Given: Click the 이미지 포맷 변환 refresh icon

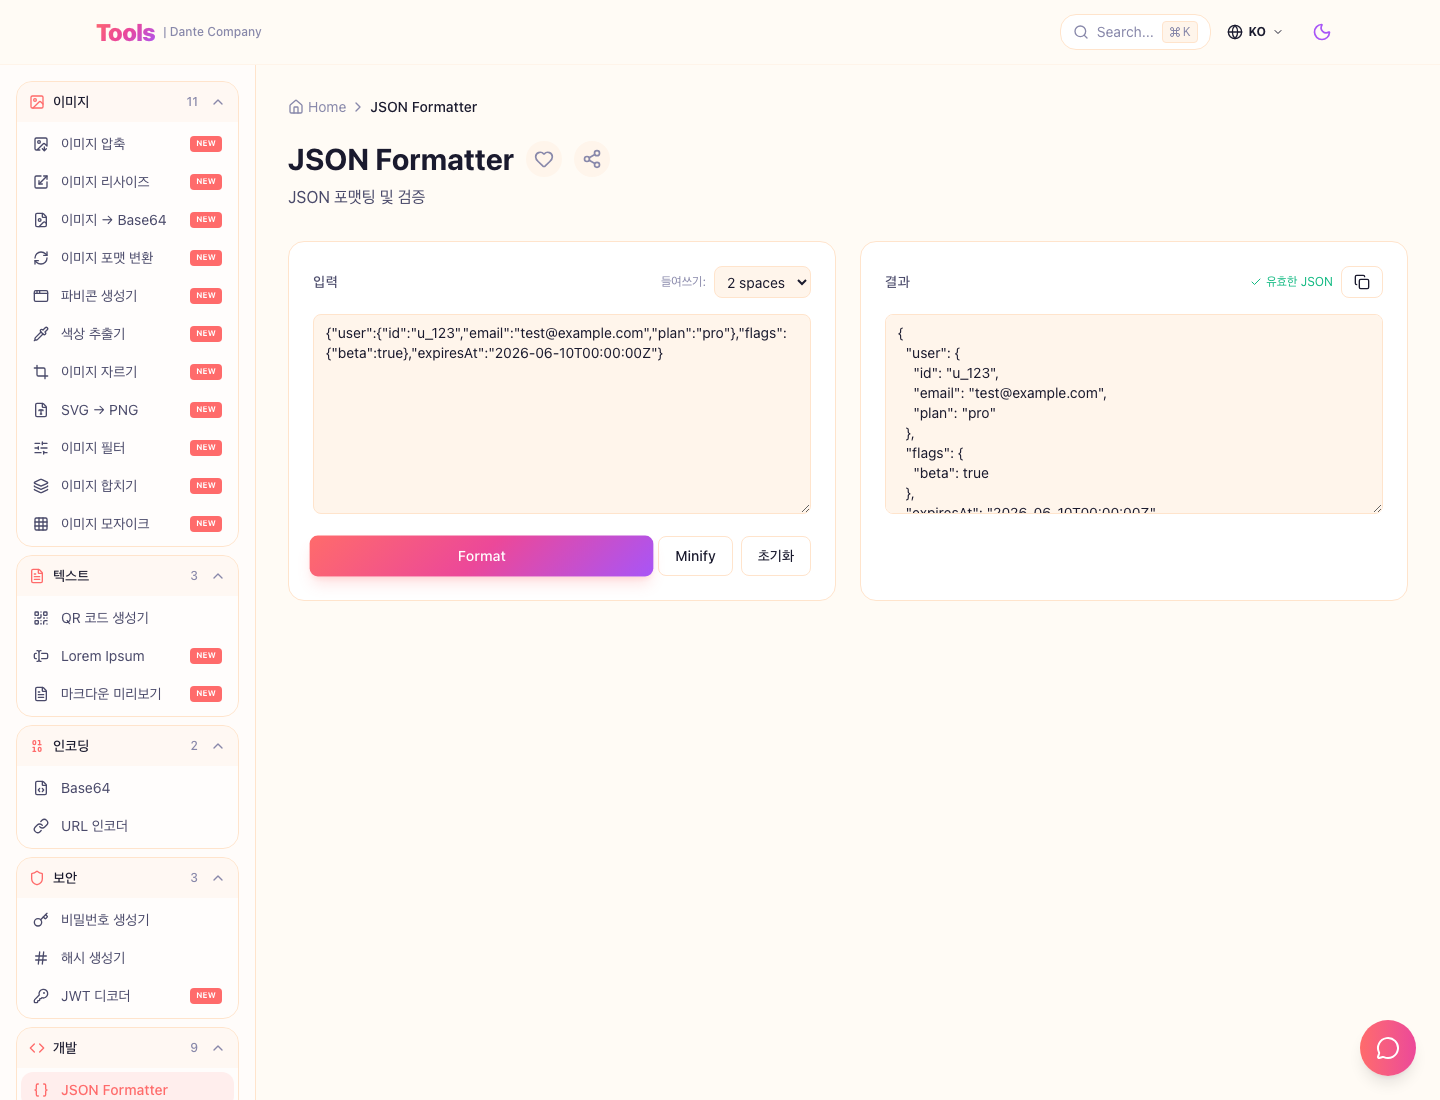Looking at the screenshot, I should (41, 258).
